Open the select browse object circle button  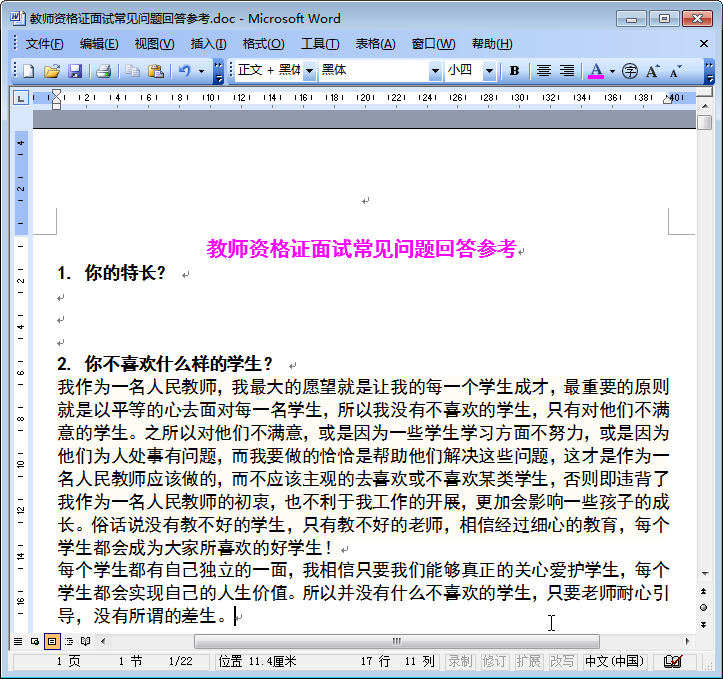(x=704, y=608)
